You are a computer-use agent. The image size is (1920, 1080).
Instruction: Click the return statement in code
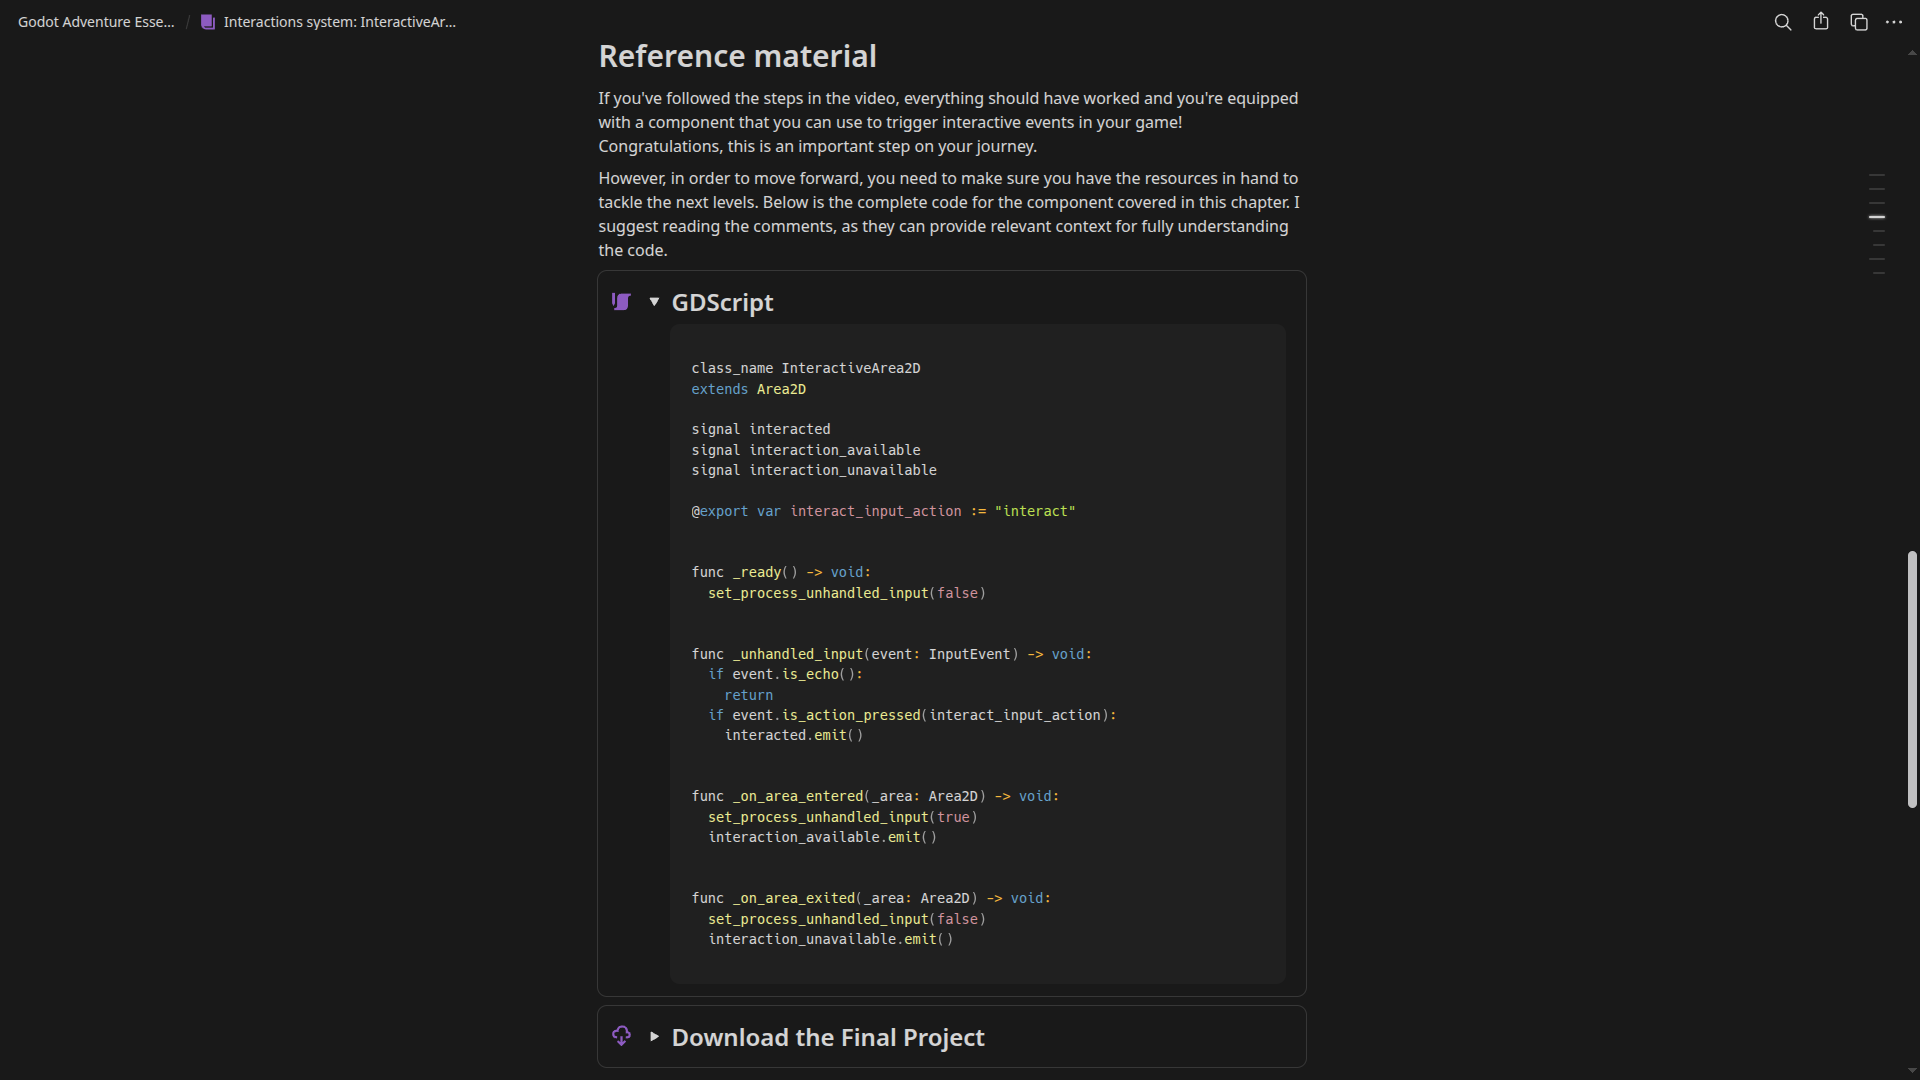748,695
